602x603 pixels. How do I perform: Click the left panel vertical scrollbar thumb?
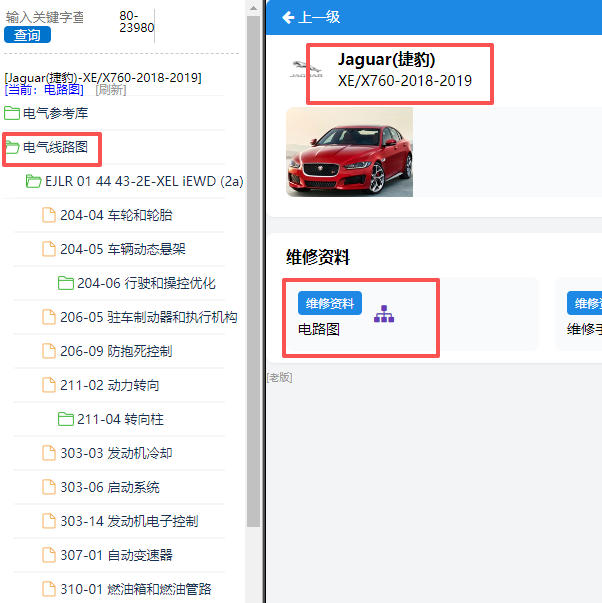(x=253, y=272)
